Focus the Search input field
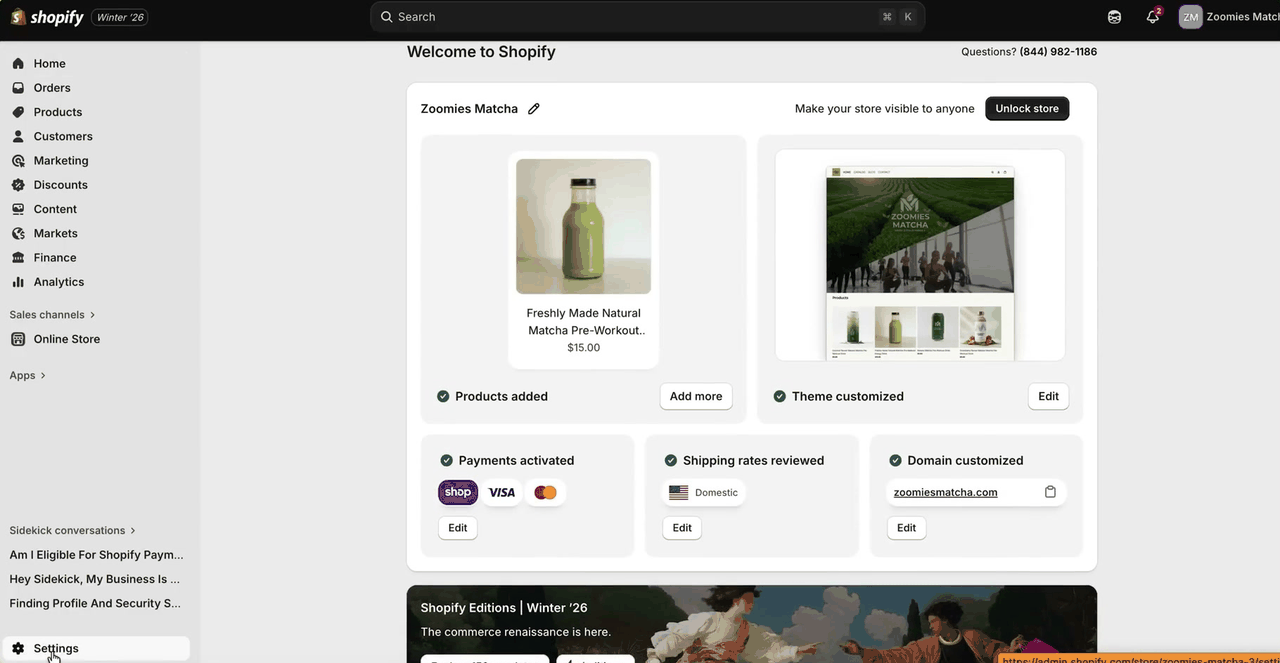This screenshot has height=663, width=1280. coord(647,17)
